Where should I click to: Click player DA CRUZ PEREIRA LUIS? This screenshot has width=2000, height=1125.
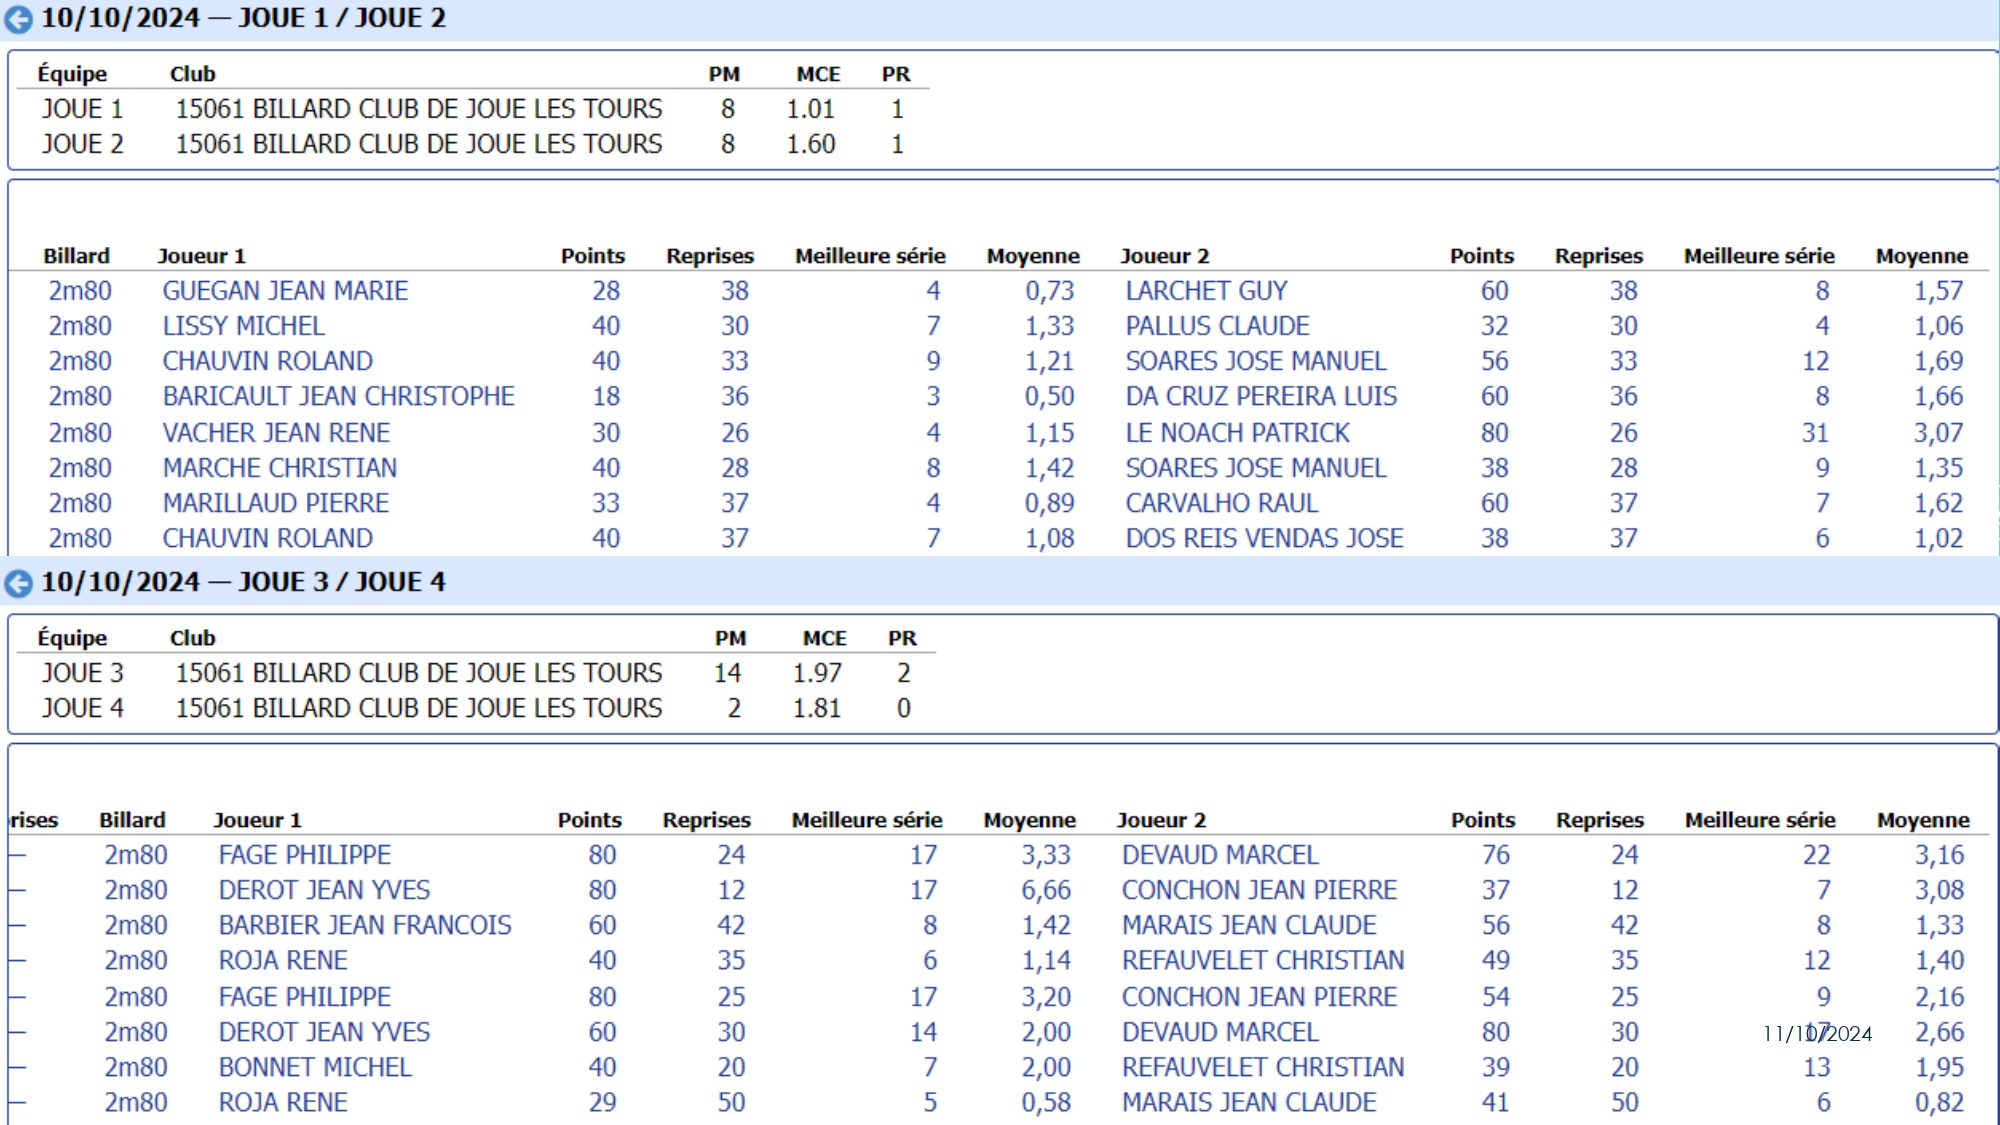1261,396
